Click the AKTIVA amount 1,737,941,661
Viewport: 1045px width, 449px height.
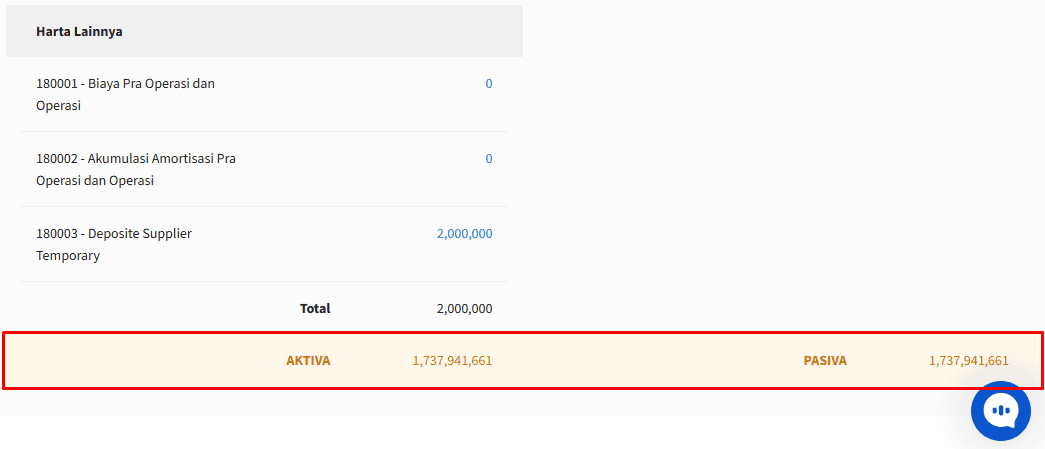pos(452,360)
